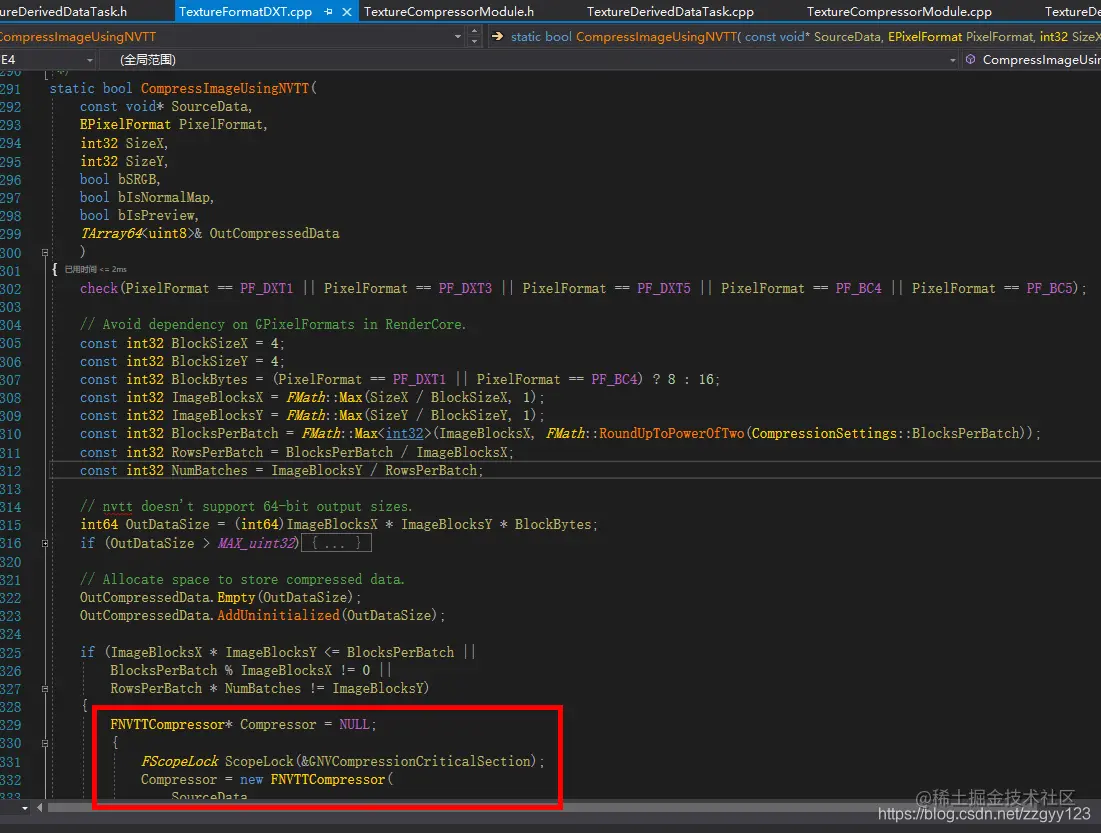This screenshot has width=1101, height=833.
Task: Click the Empty method call on line 322
Action: coord(236,598)
